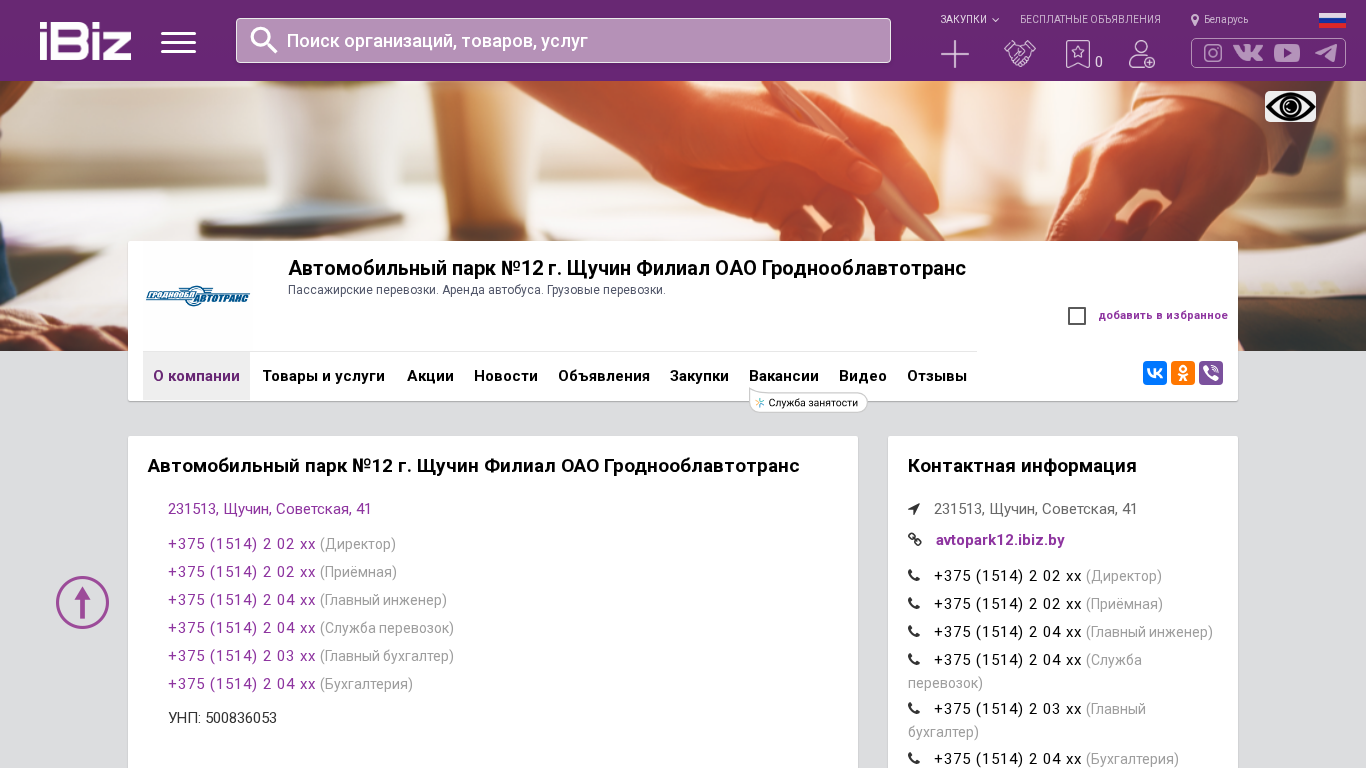Viewport: 1366px width, 768px height.
Task: Open the hamburger menu
Action: 178,42
